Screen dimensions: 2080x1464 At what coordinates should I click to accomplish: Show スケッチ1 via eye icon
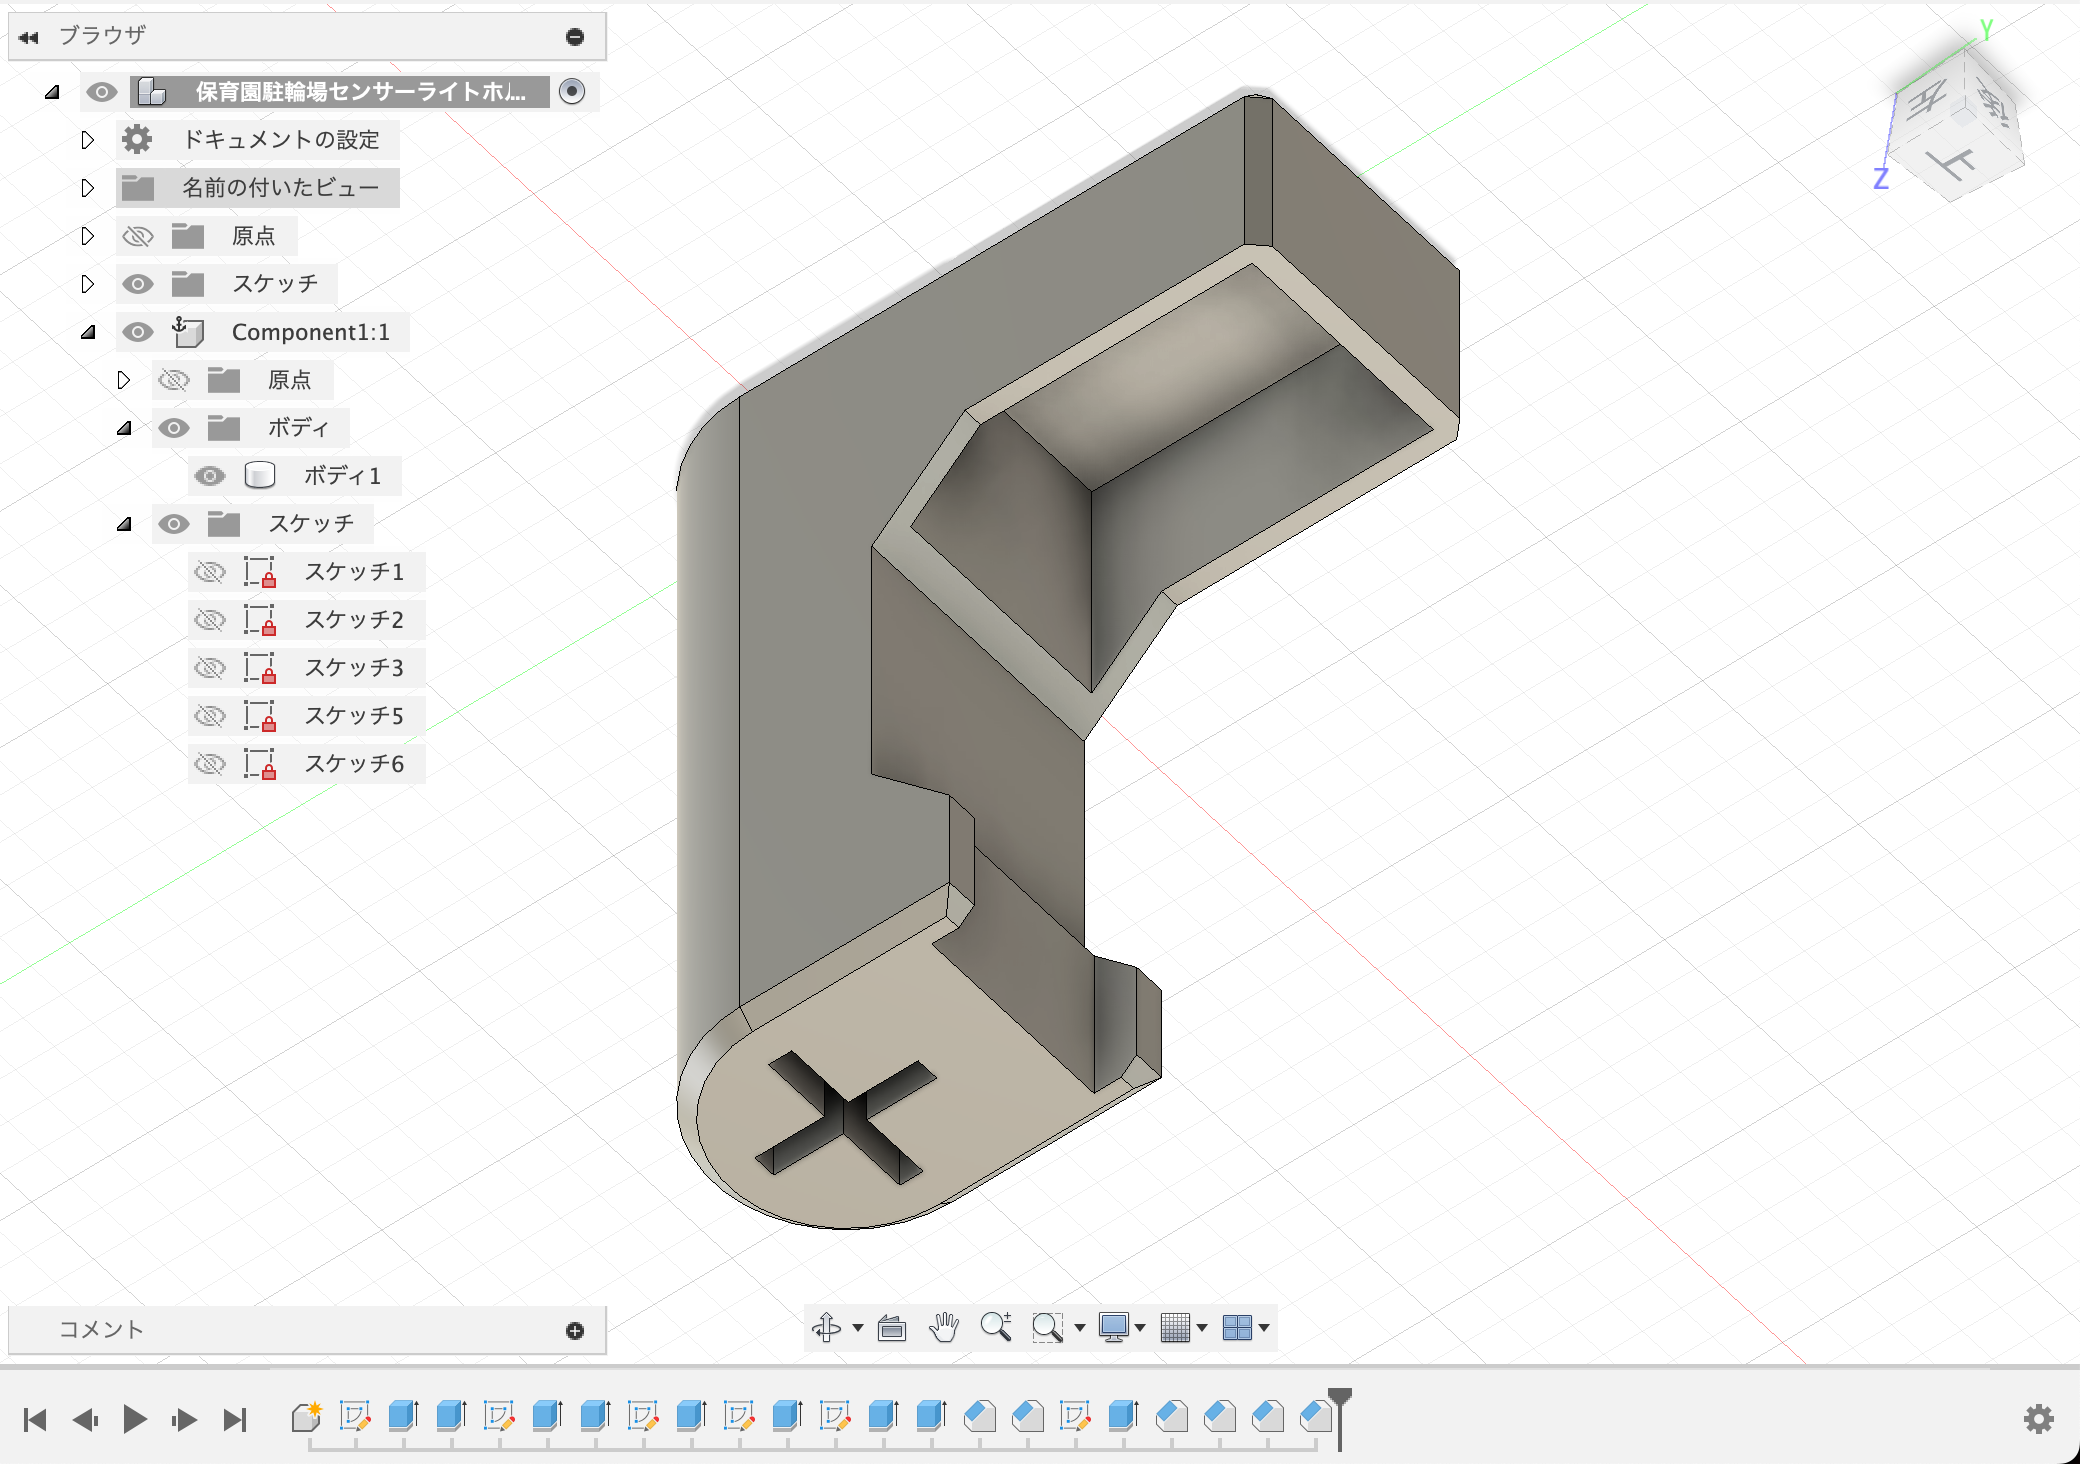pos(210,572)
